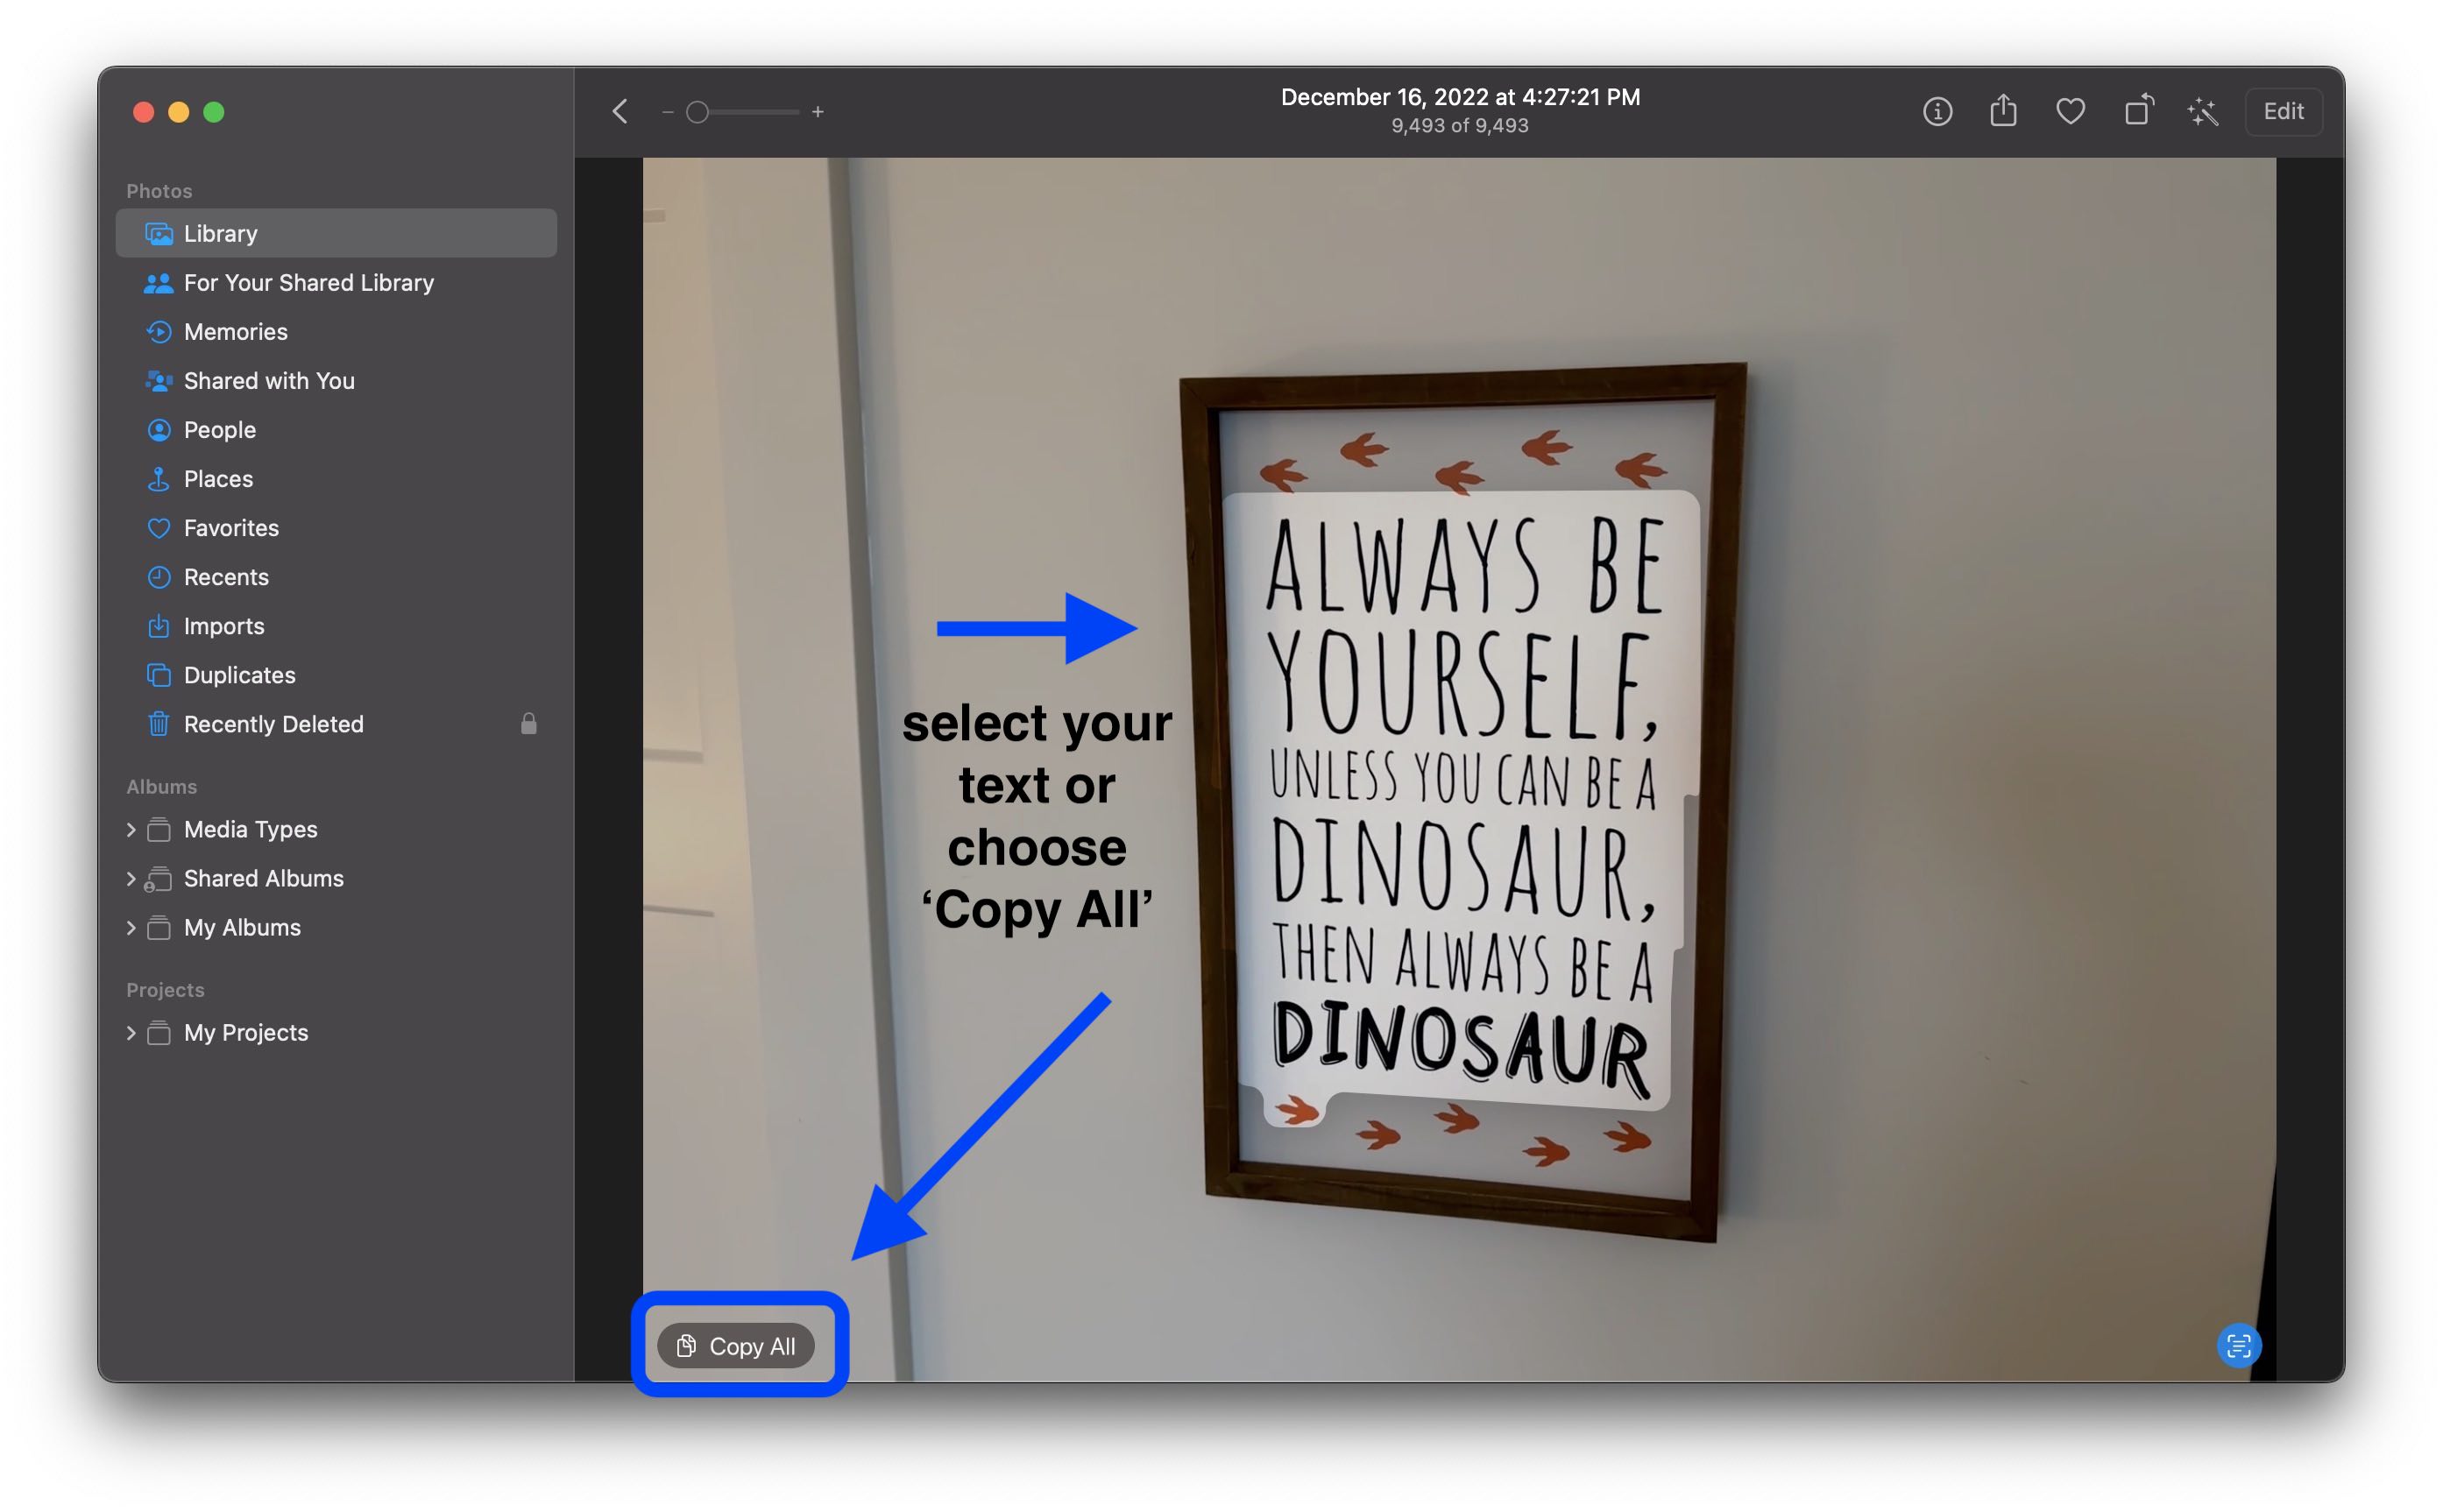Screen dimensions: 2443x1512
Task: Click the Favorite heart icon
Action: tap(2070, 110)
